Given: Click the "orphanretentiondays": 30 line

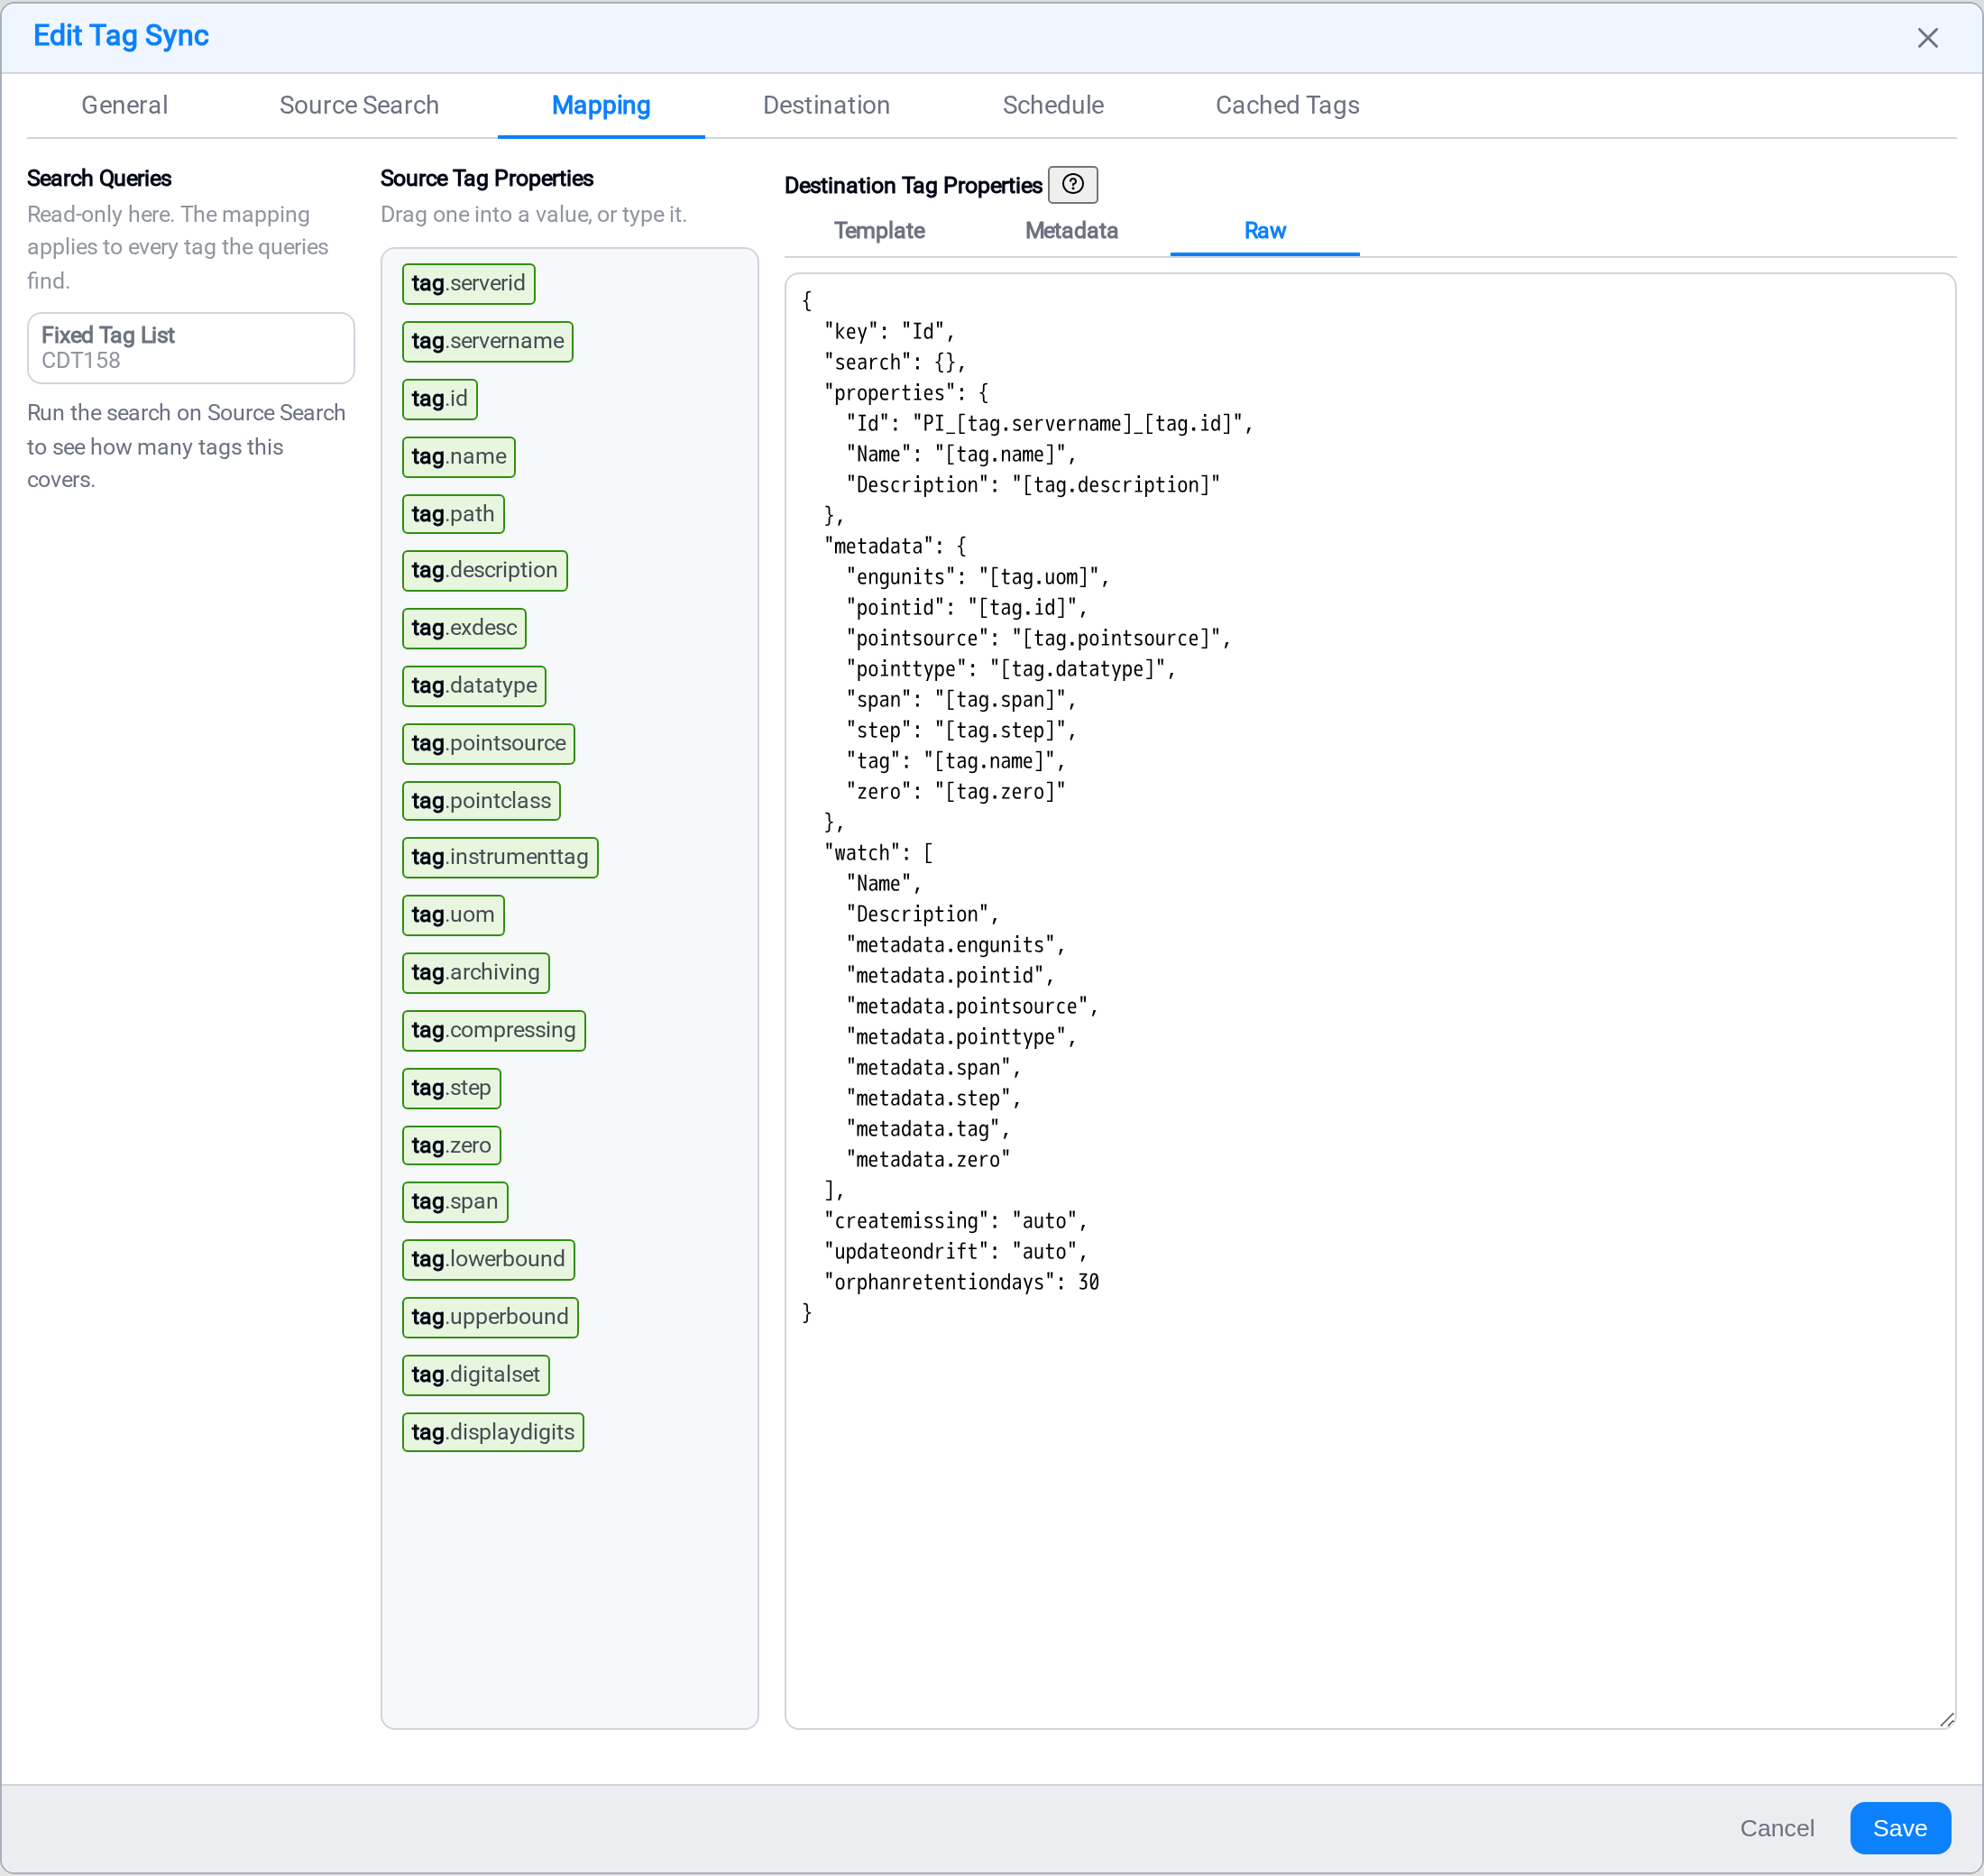Looking at the screenshot, I should coord(961,1282).
